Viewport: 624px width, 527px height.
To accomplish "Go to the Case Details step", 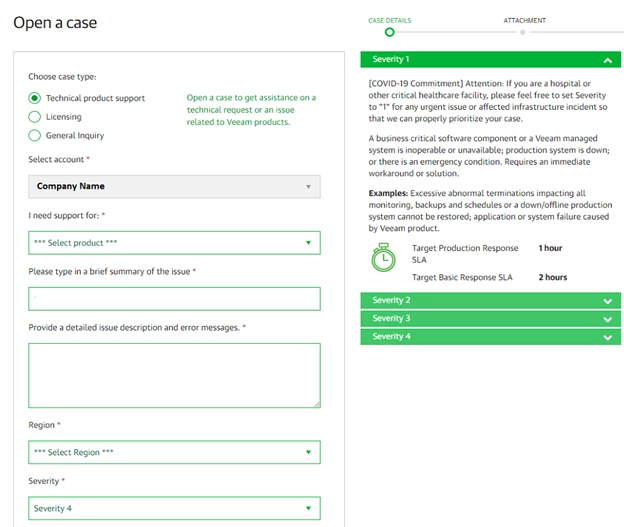I will click(390, 20).
